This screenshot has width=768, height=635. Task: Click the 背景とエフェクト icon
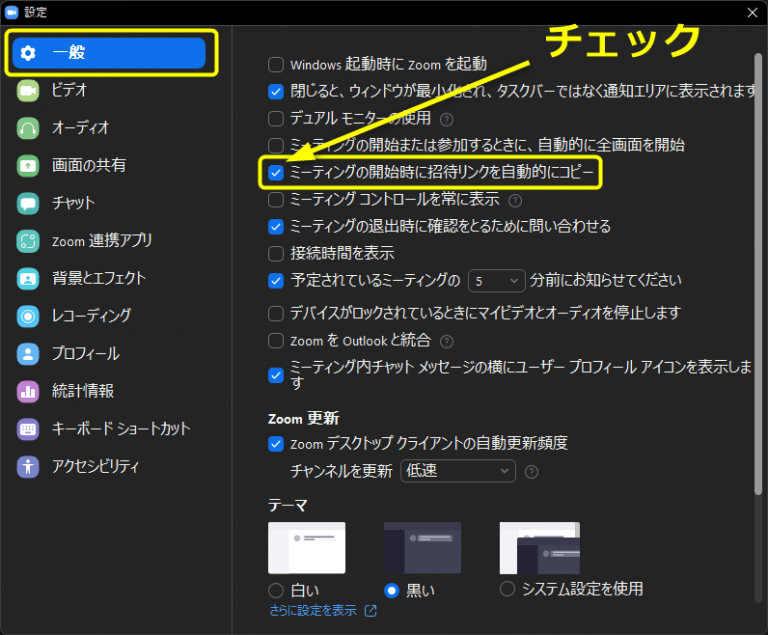click(x=28, y=278)
